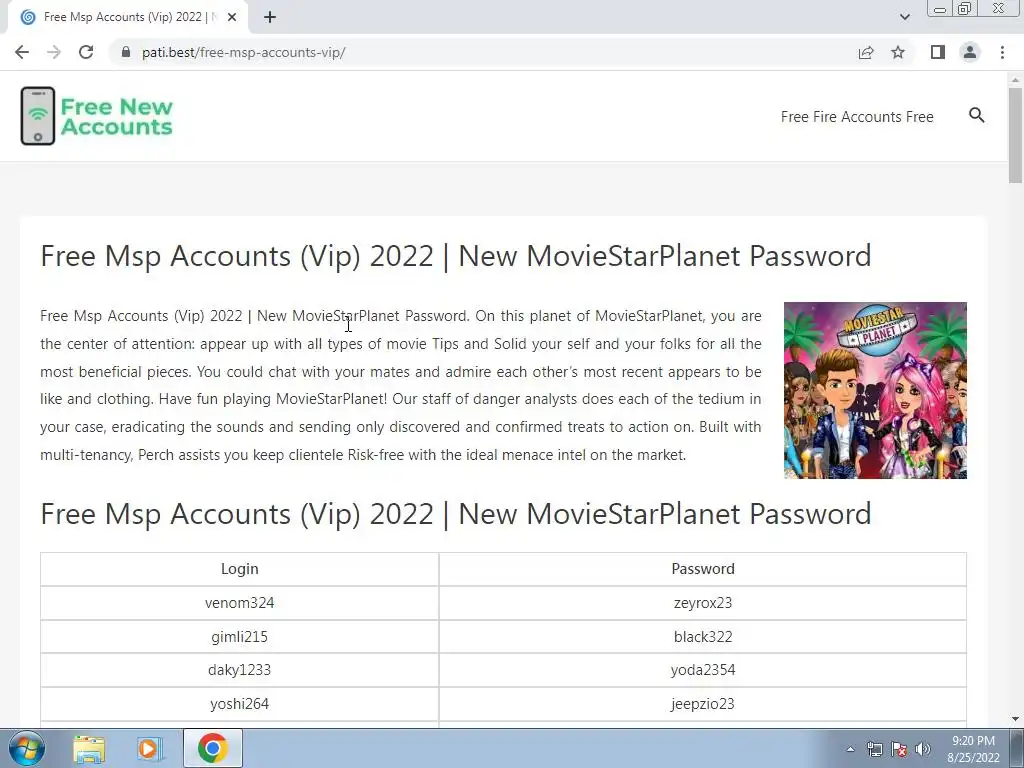This screenshot has height=768, width=1024.
Task: Click the scrollbar up arrow
Action: pos(1016,80)
